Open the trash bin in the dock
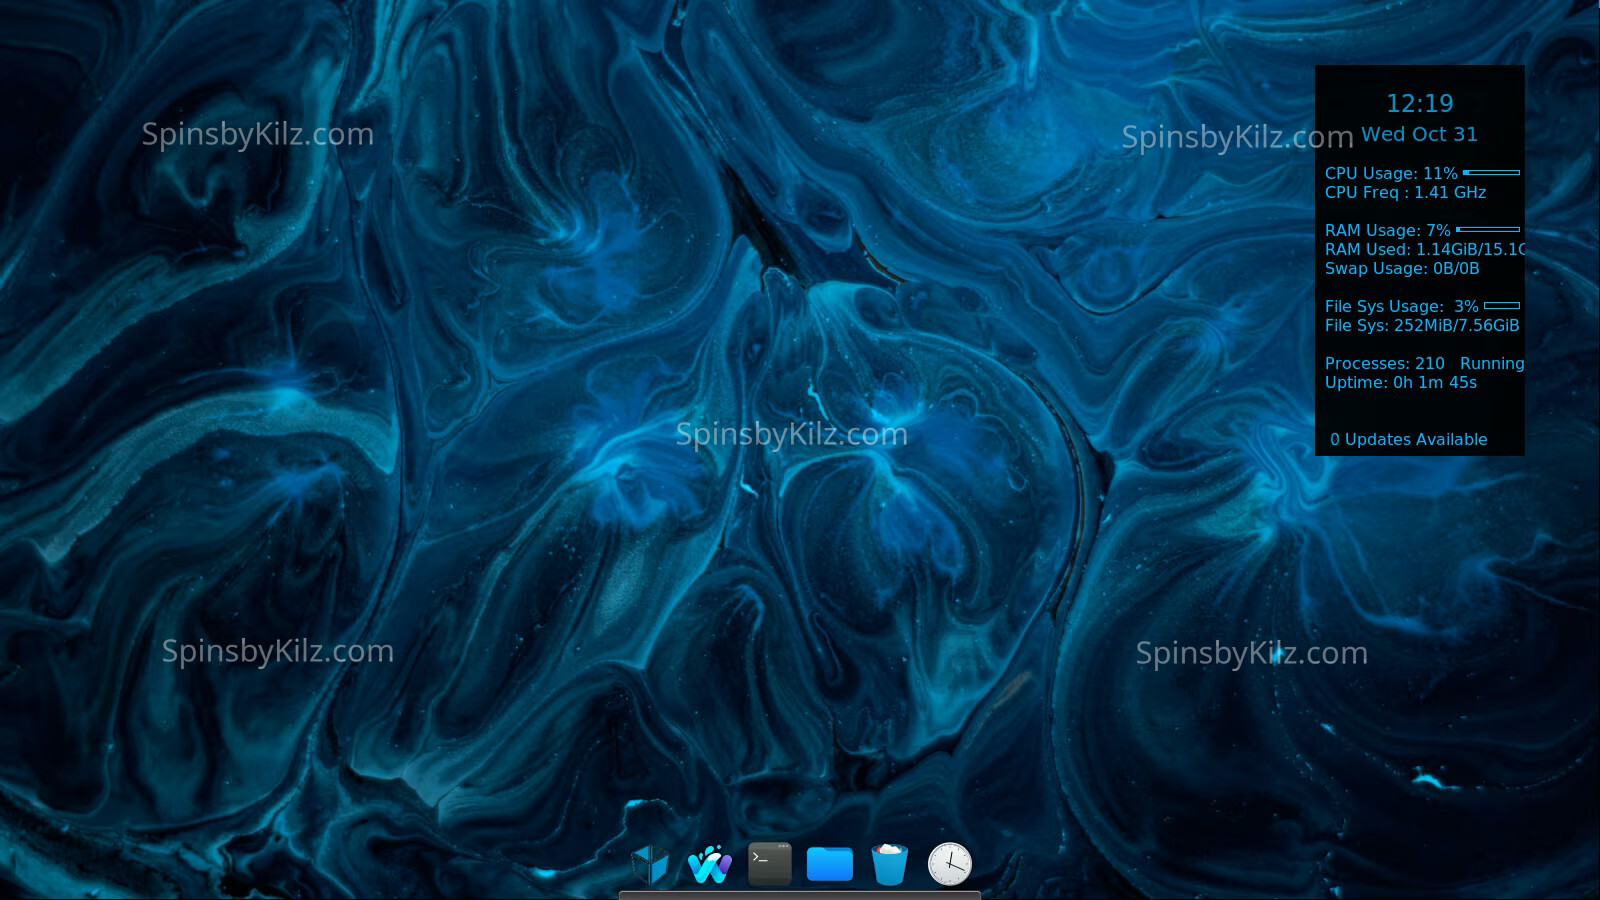This screenshot has height=900, width=1600. coord(889,865)
